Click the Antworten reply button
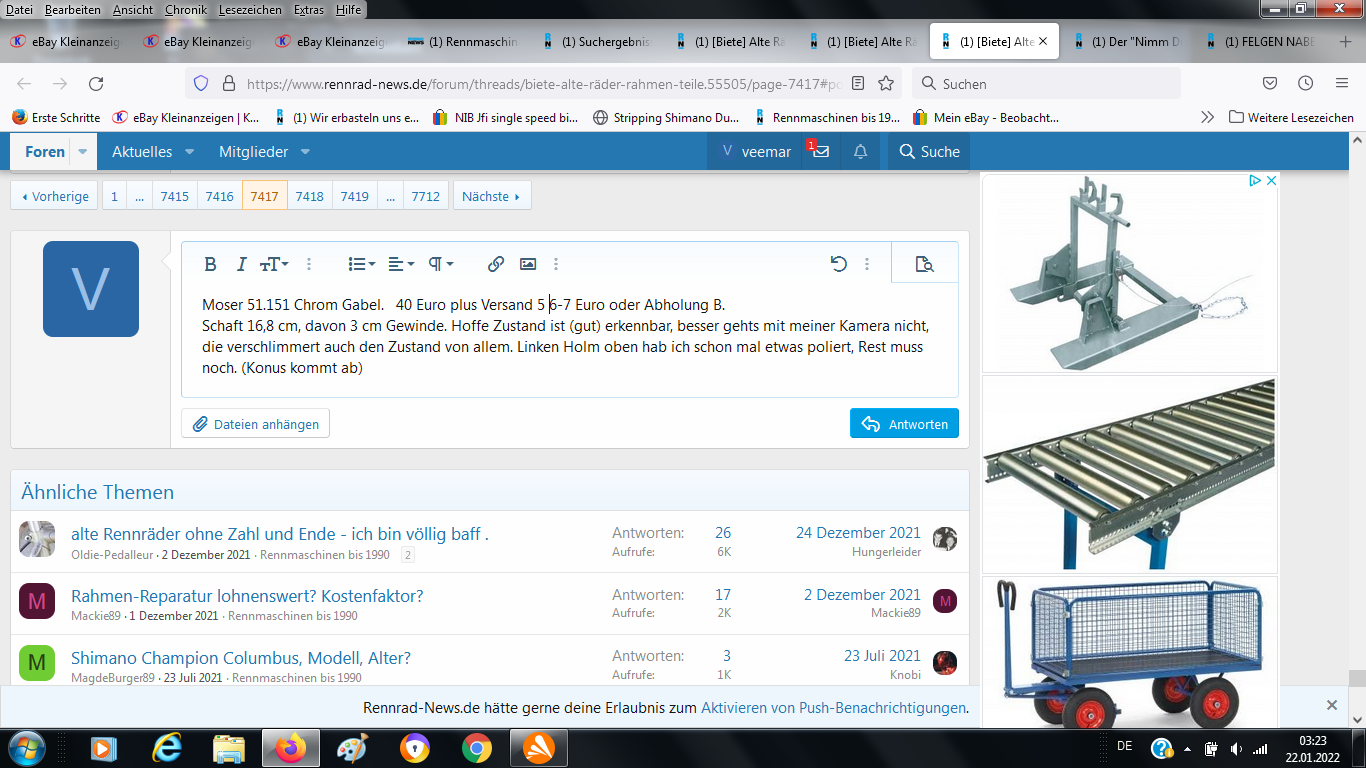Viewport: 1366px width, 768px height. point(904,423)
